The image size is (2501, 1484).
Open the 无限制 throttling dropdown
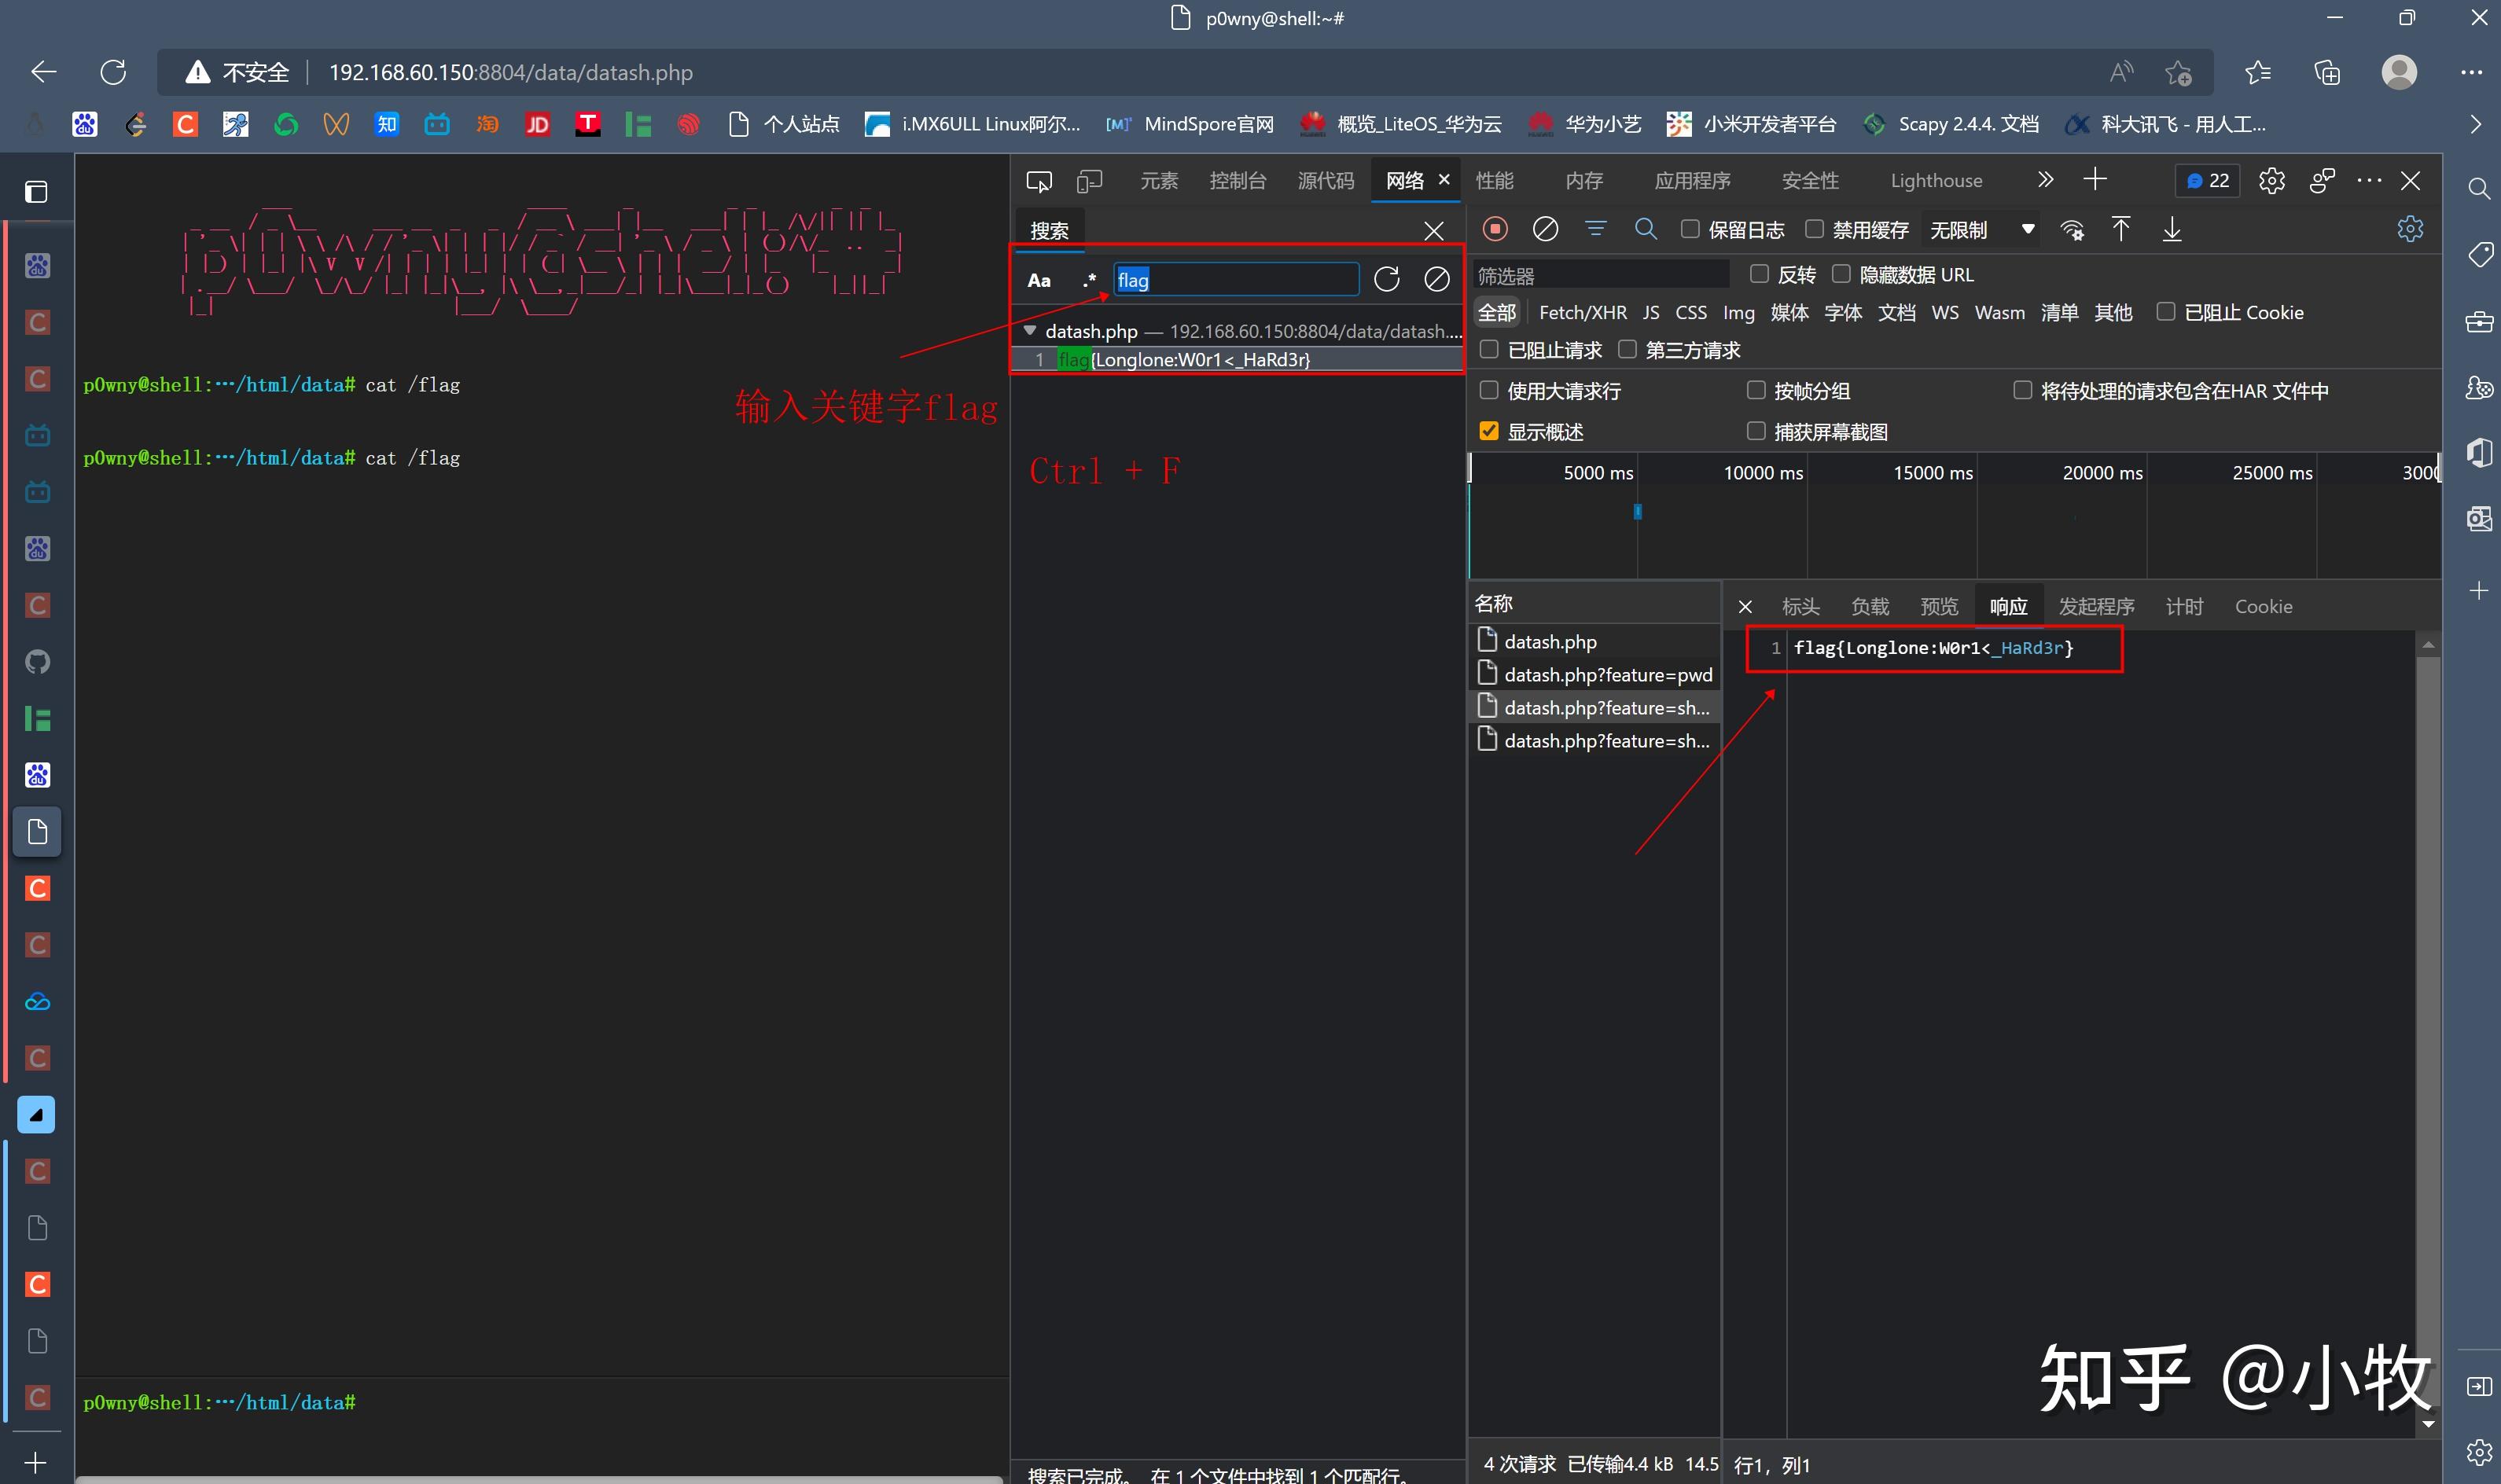coord(1981,230)
